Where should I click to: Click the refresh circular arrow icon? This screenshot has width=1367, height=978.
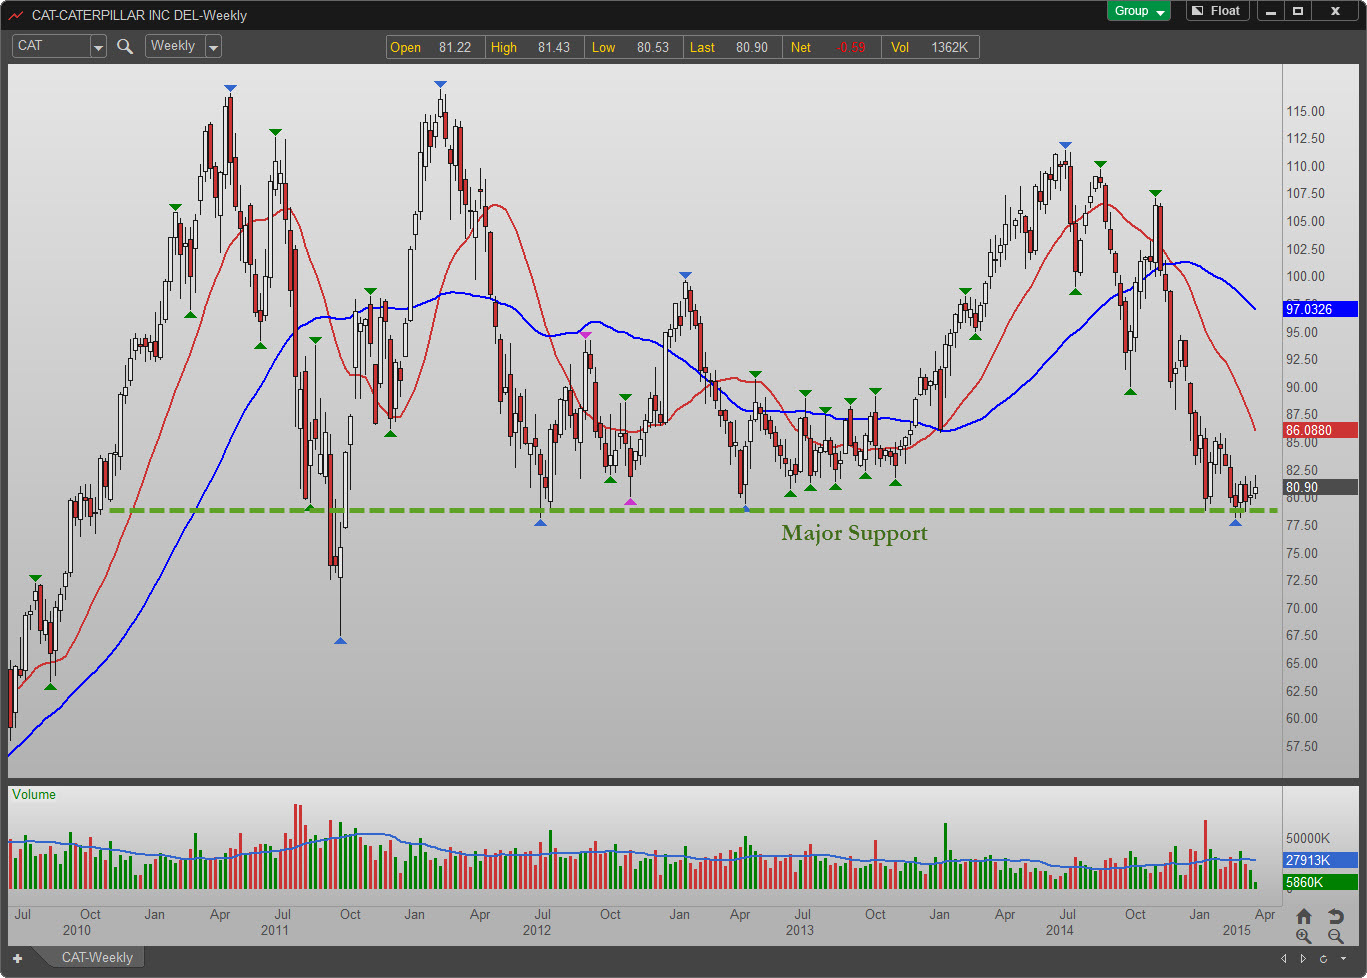coord(1323,959)
